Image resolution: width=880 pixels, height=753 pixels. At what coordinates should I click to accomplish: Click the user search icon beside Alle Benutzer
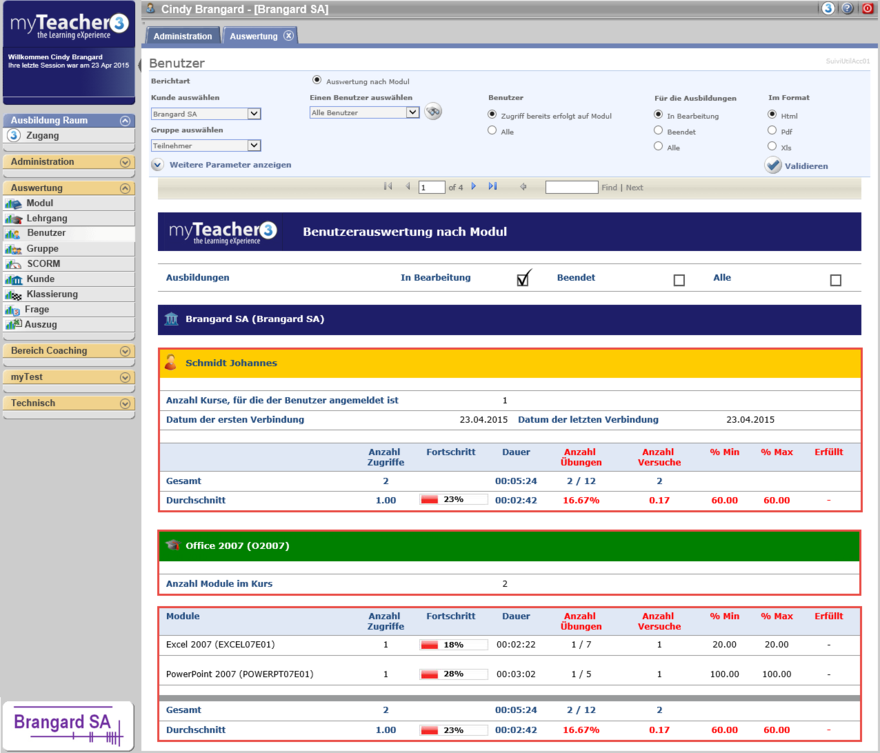tap(433, 112)
